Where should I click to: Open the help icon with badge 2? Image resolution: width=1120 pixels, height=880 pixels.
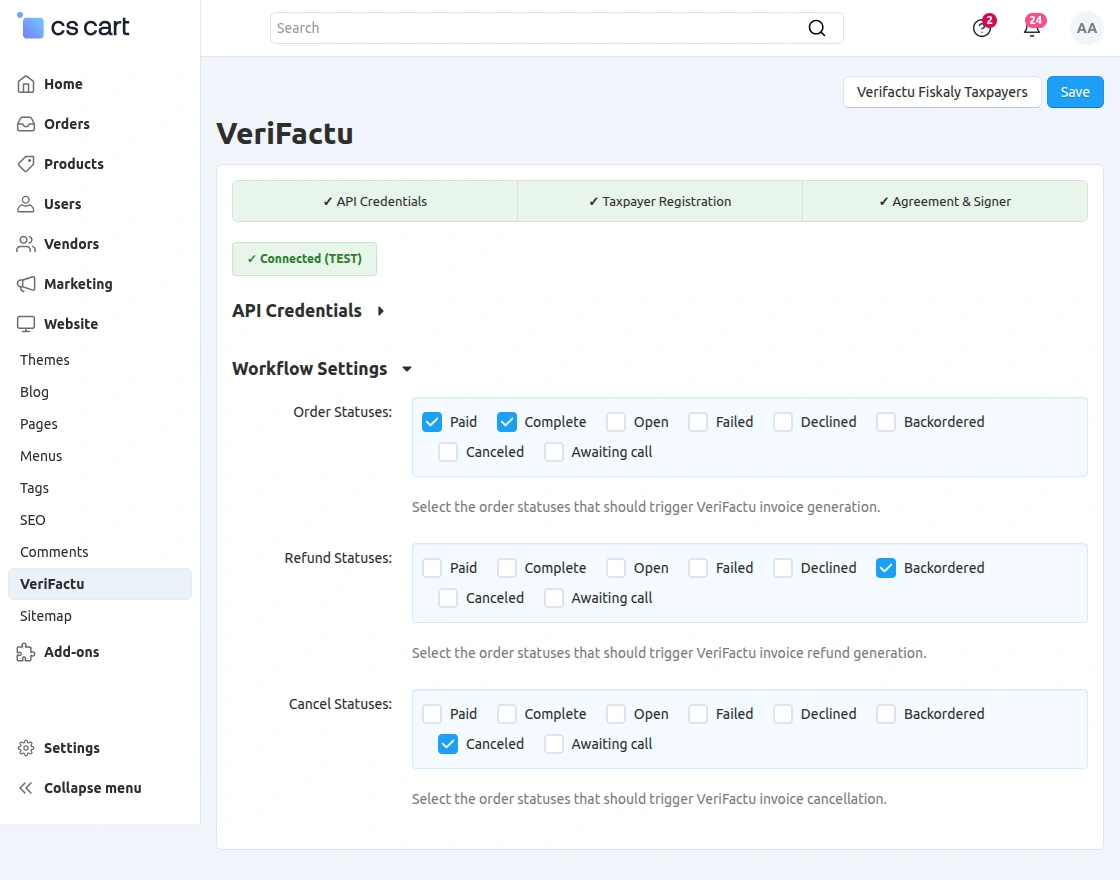[982, 28]
